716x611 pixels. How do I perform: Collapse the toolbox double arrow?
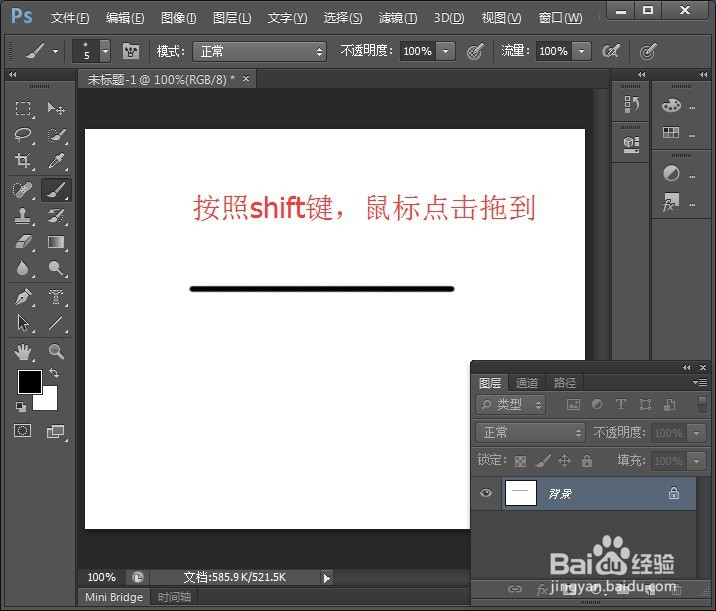click(x=12, y=74)
